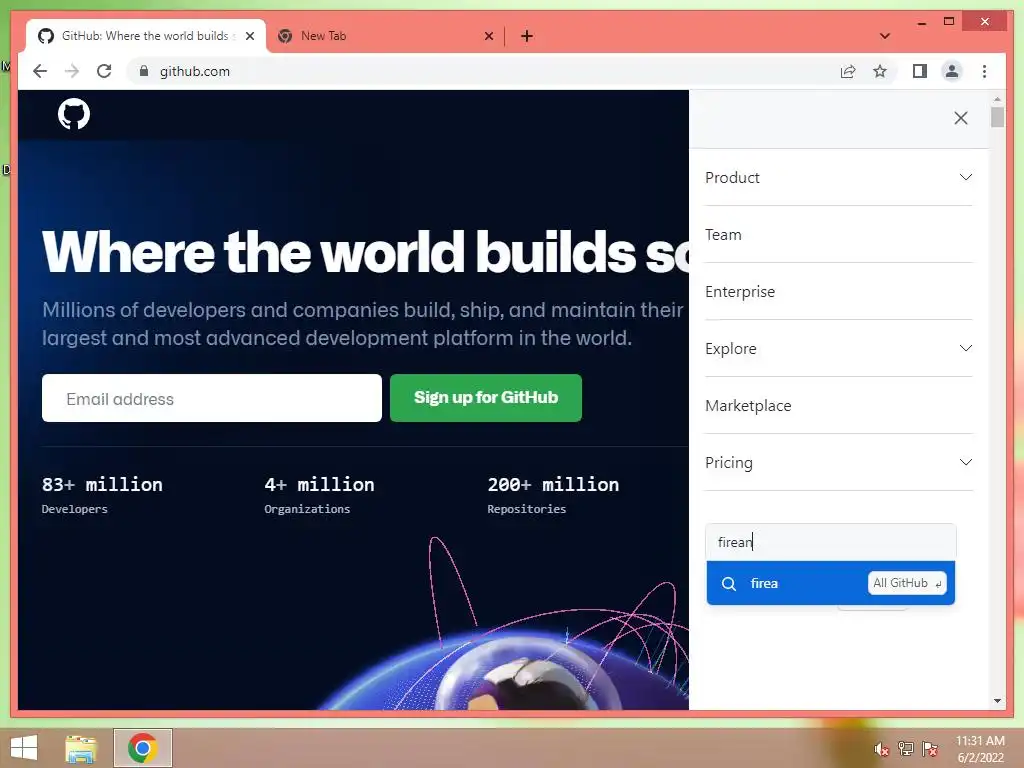This screenshot has width=1024, height=768.
Task: Expand the Pricing chevron
Action: point(966,462)
